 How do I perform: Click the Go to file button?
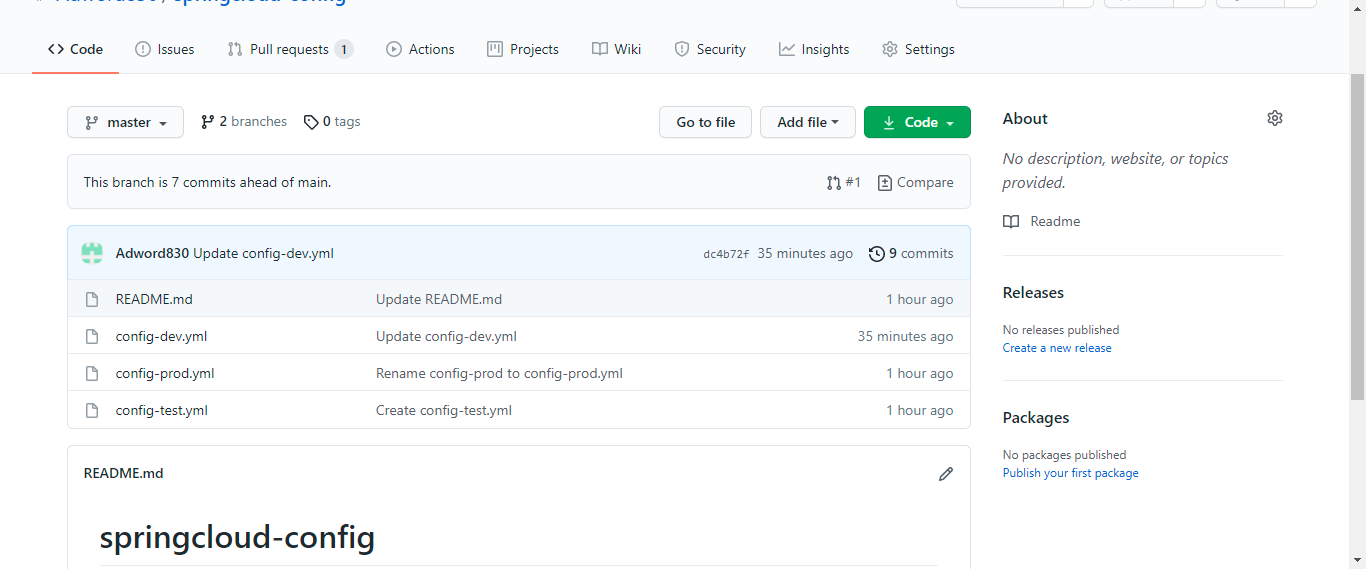pos(705,122)
